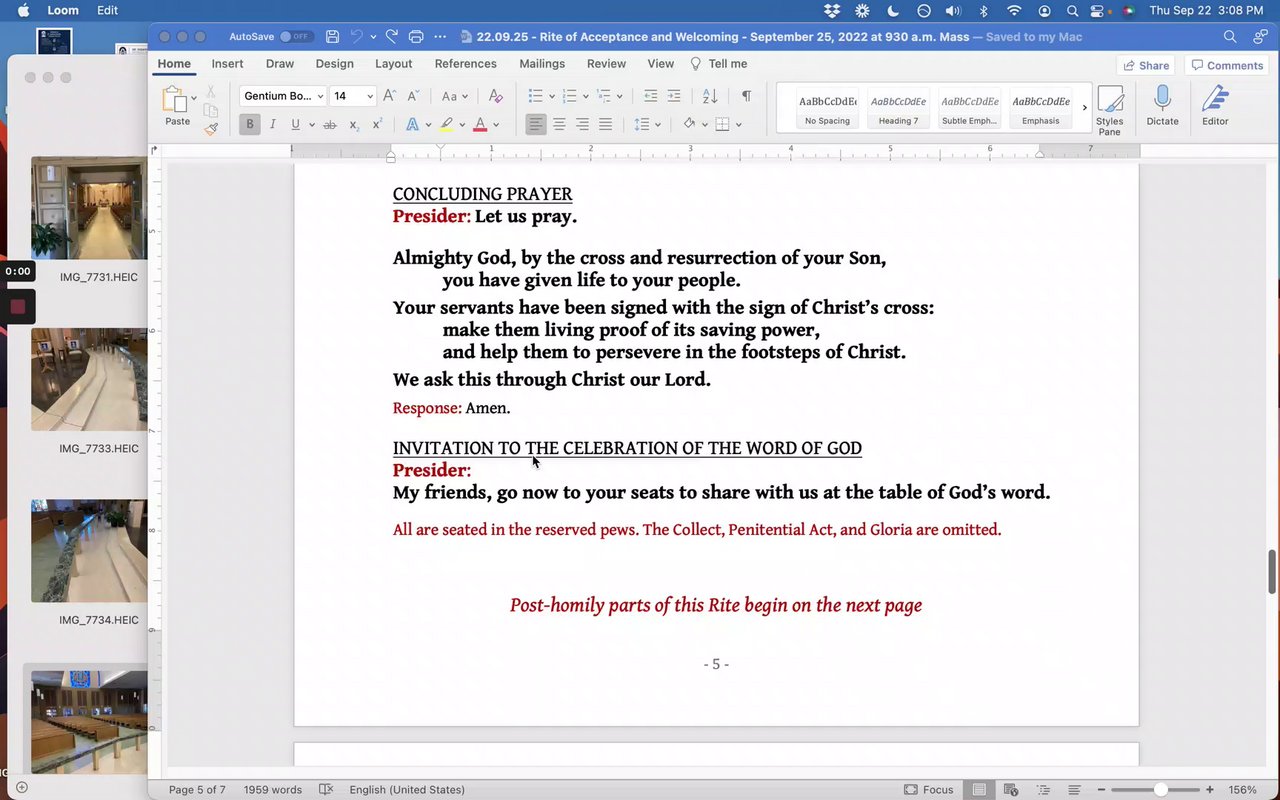This screenshot has height=800, width=1280.
Task: Open the line spacing dropdown
Action: 647,125
